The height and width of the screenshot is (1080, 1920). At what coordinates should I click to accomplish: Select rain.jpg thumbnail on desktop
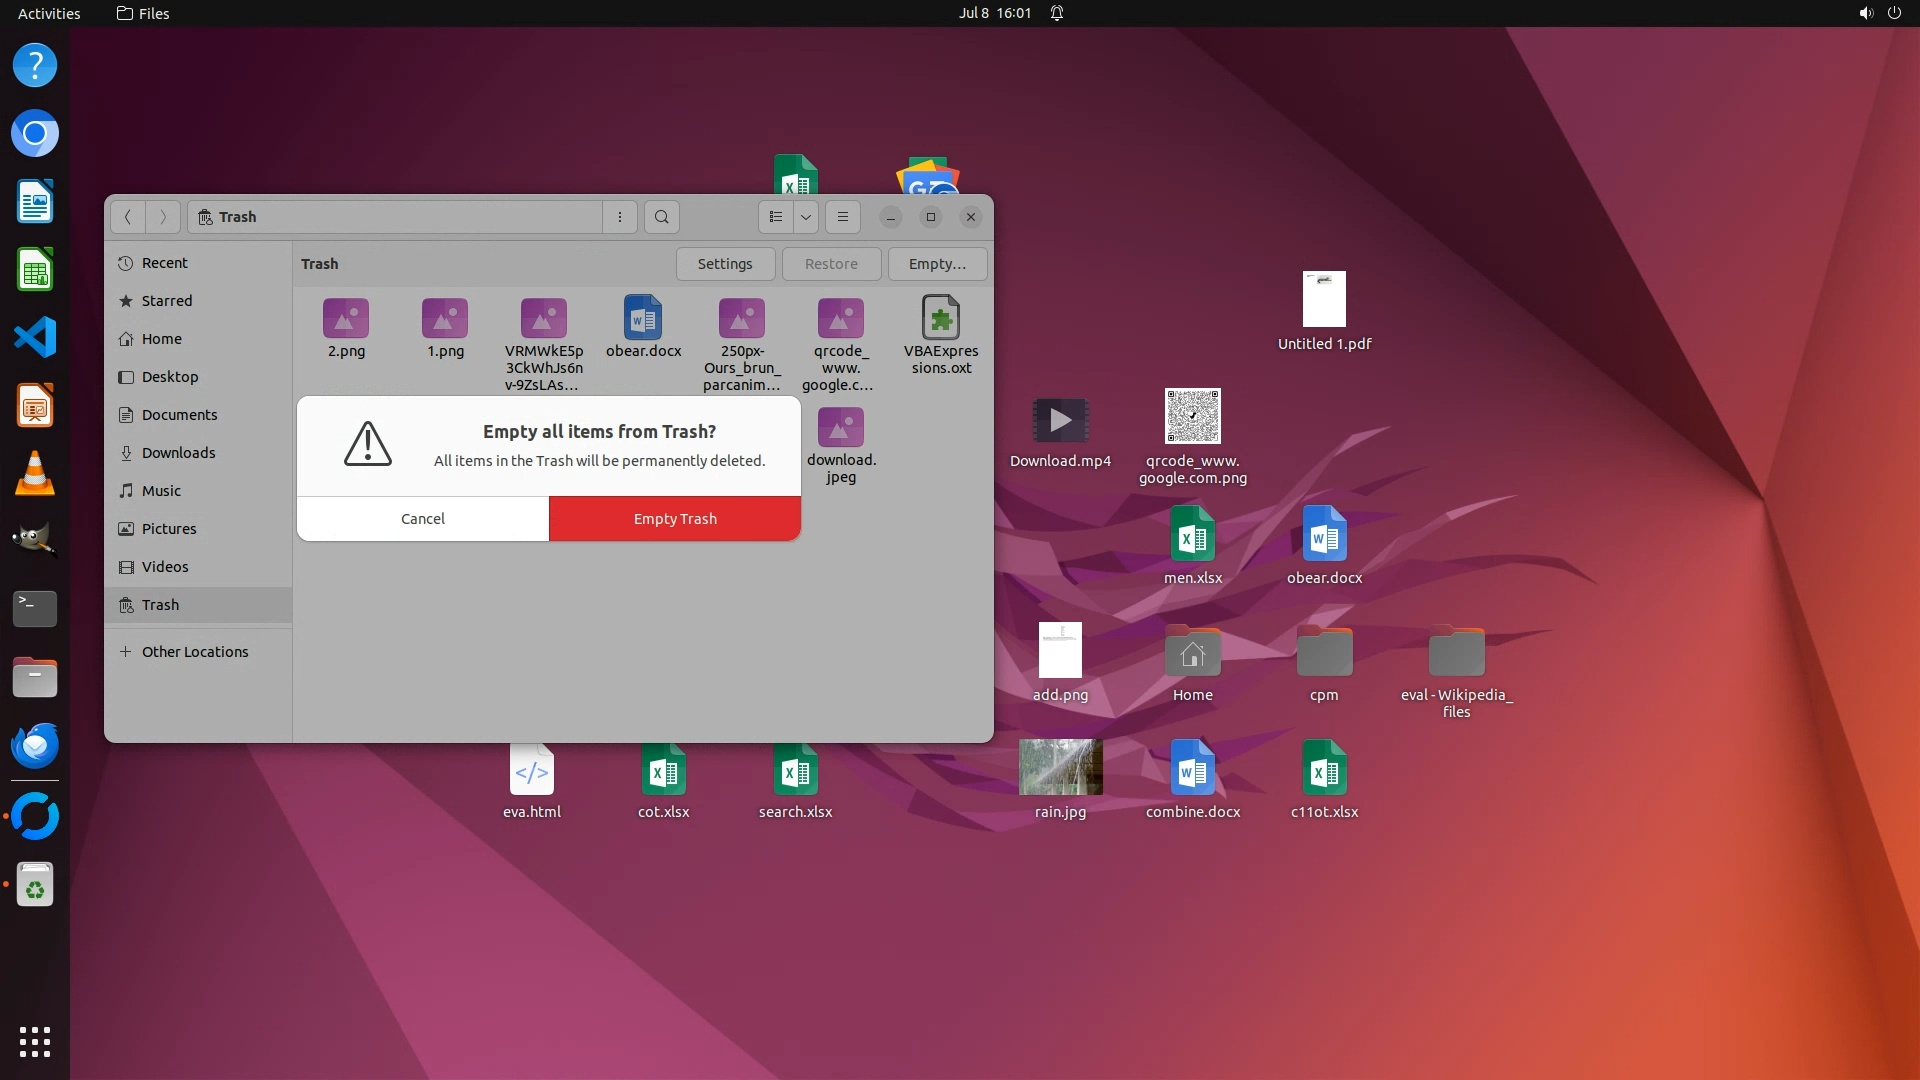1060,768
